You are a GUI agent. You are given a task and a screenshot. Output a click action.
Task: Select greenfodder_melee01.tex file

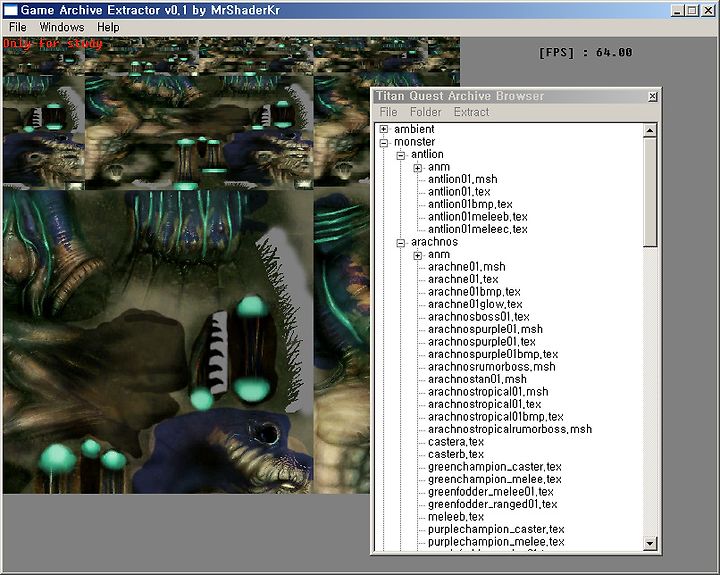(490, 491)
